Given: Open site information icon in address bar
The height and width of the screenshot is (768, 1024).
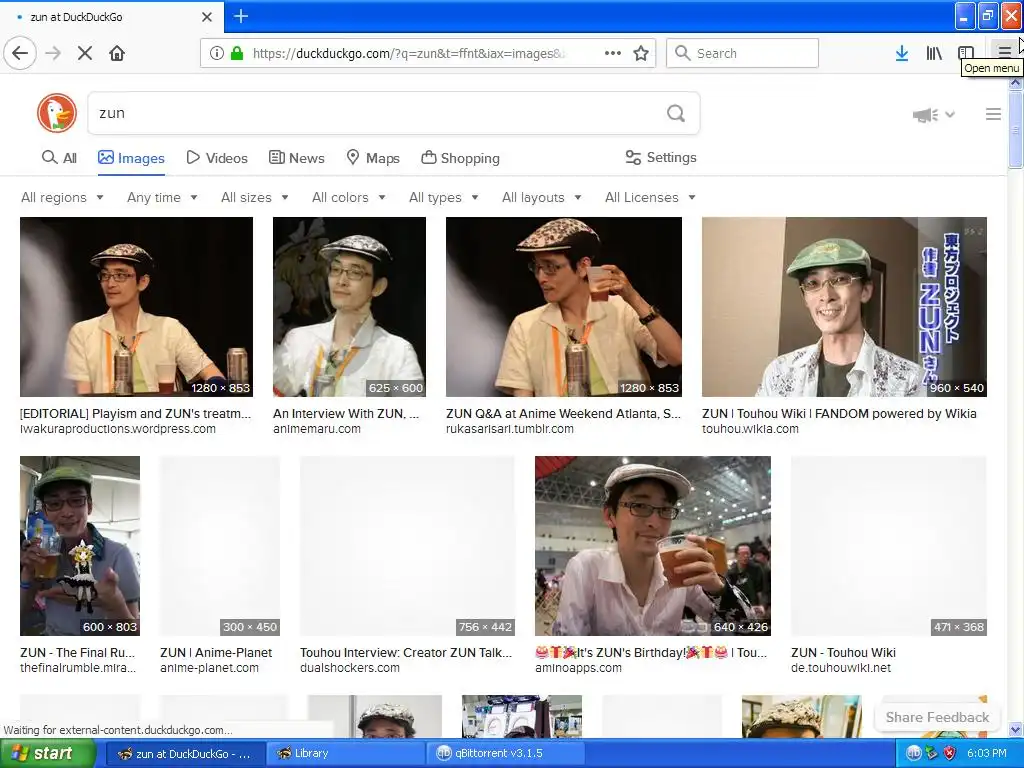Looking at the screenshot, I should pos(216,53).
